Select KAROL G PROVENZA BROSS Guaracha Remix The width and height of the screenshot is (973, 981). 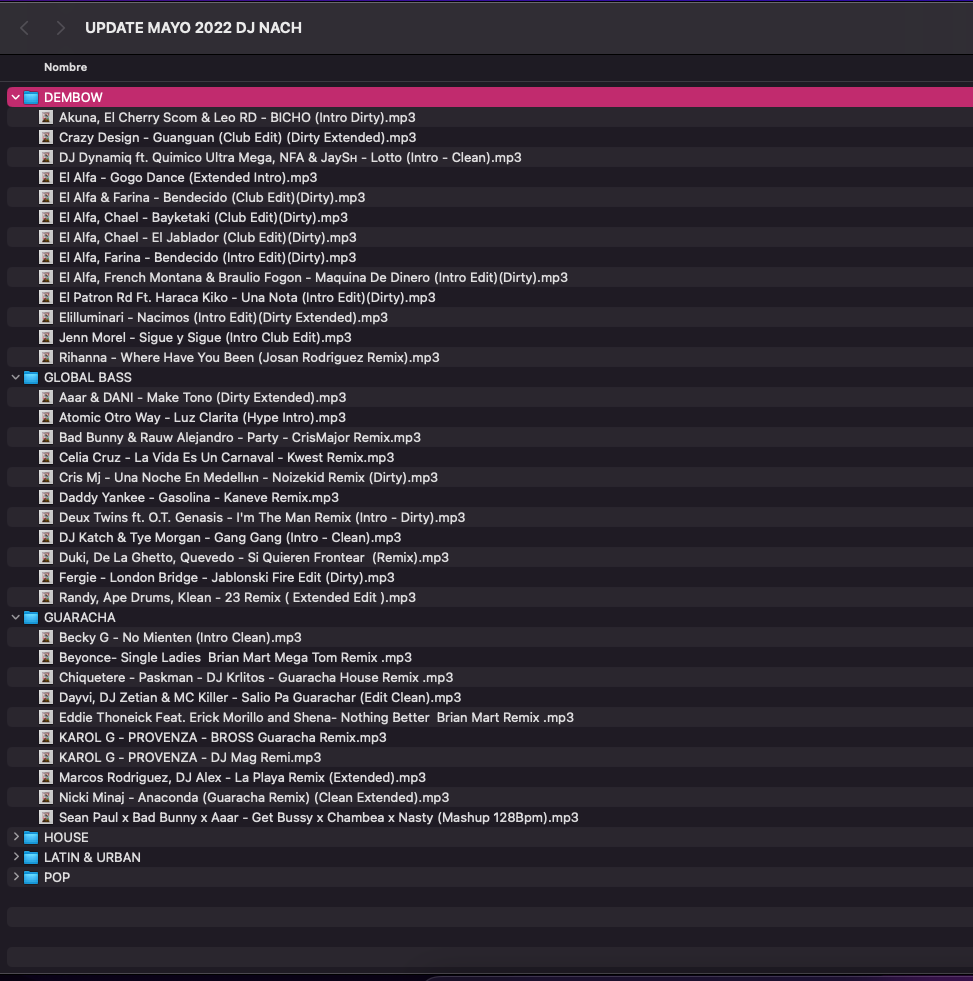click(x=223, y=738)
